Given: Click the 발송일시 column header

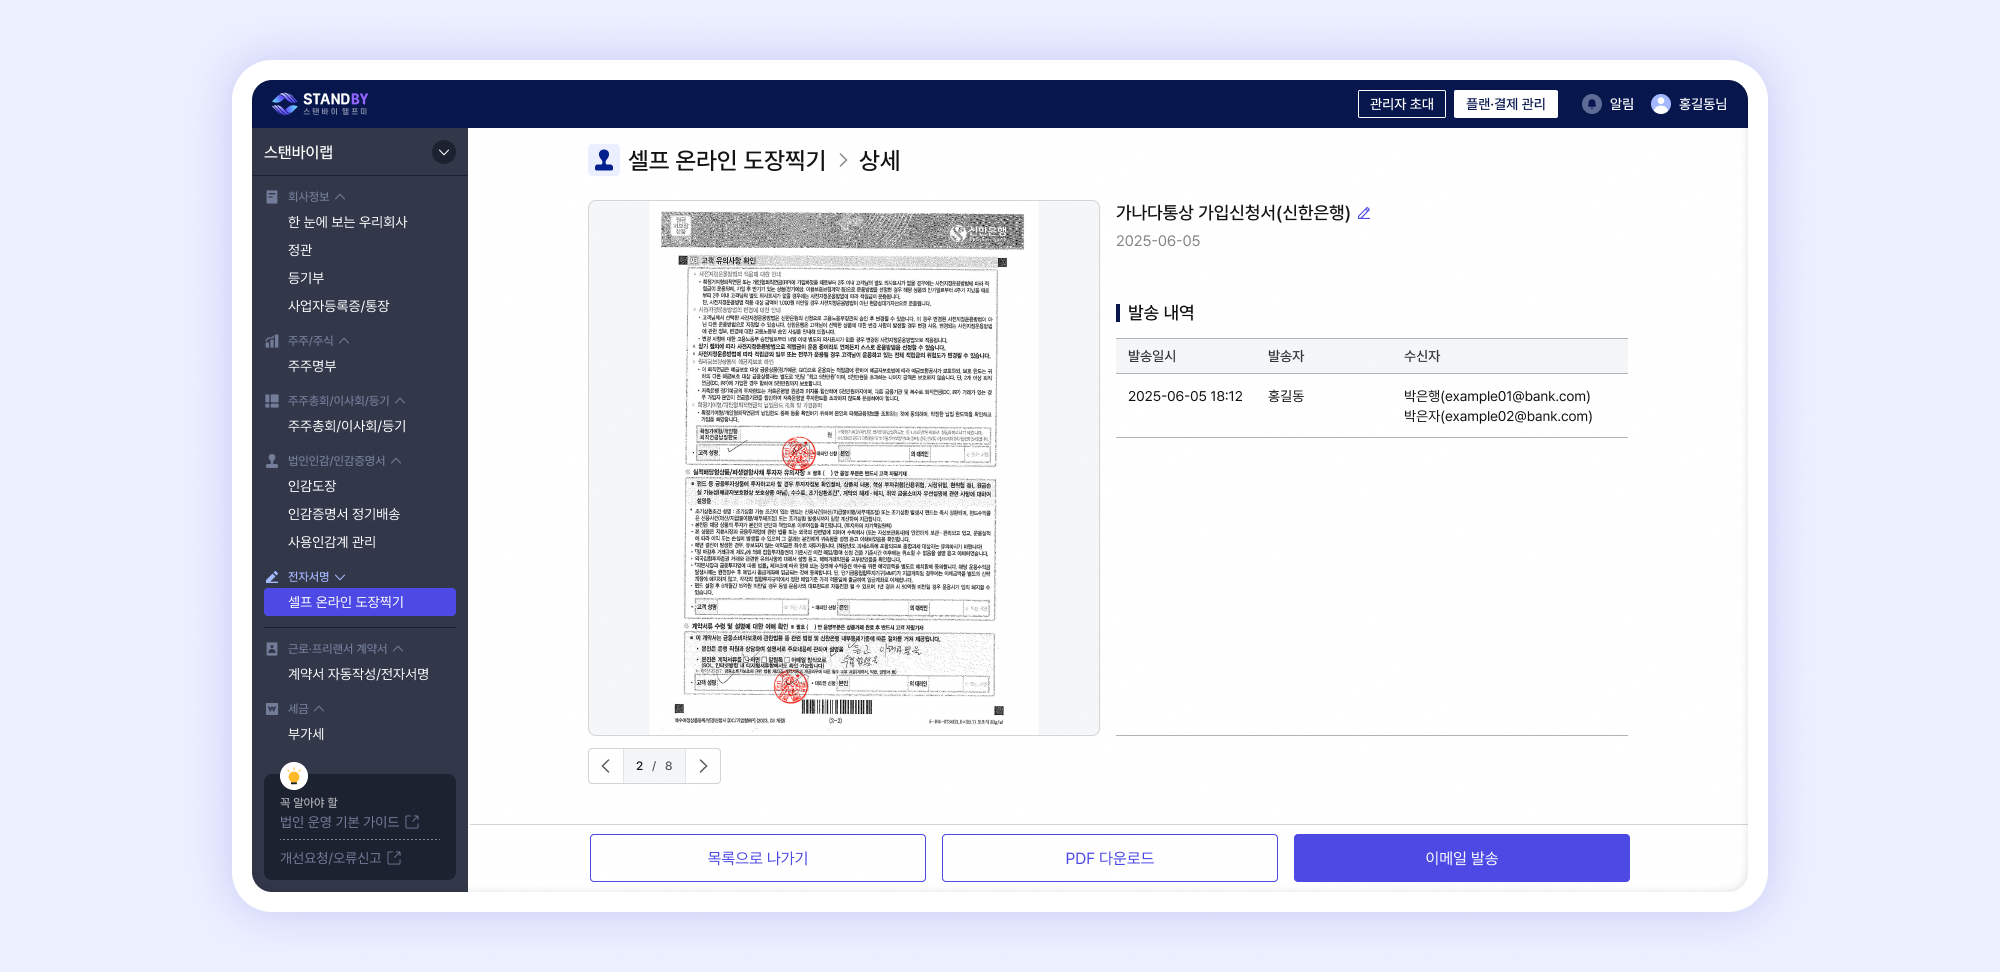Looking at the screenshot, I should click(x=1152, y=356).
